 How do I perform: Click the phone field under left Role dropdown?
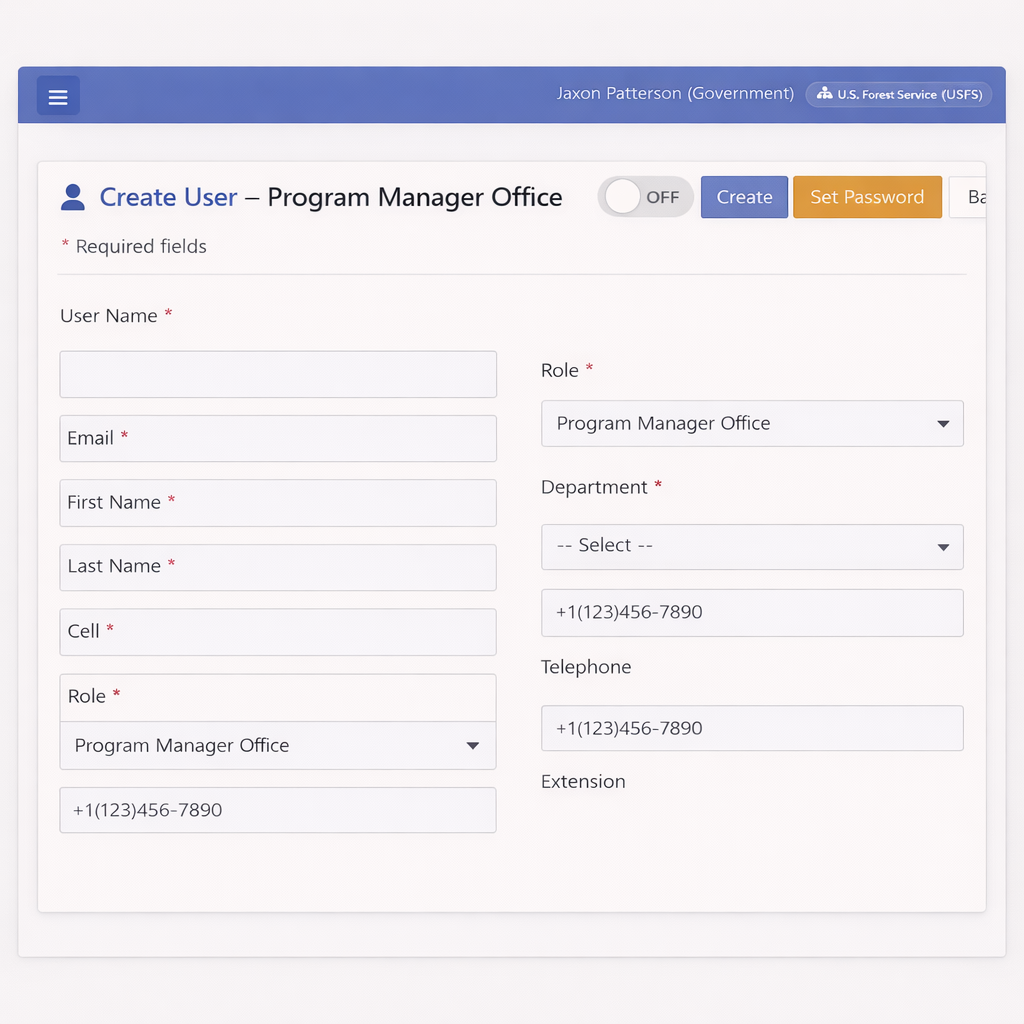point(278,810)
